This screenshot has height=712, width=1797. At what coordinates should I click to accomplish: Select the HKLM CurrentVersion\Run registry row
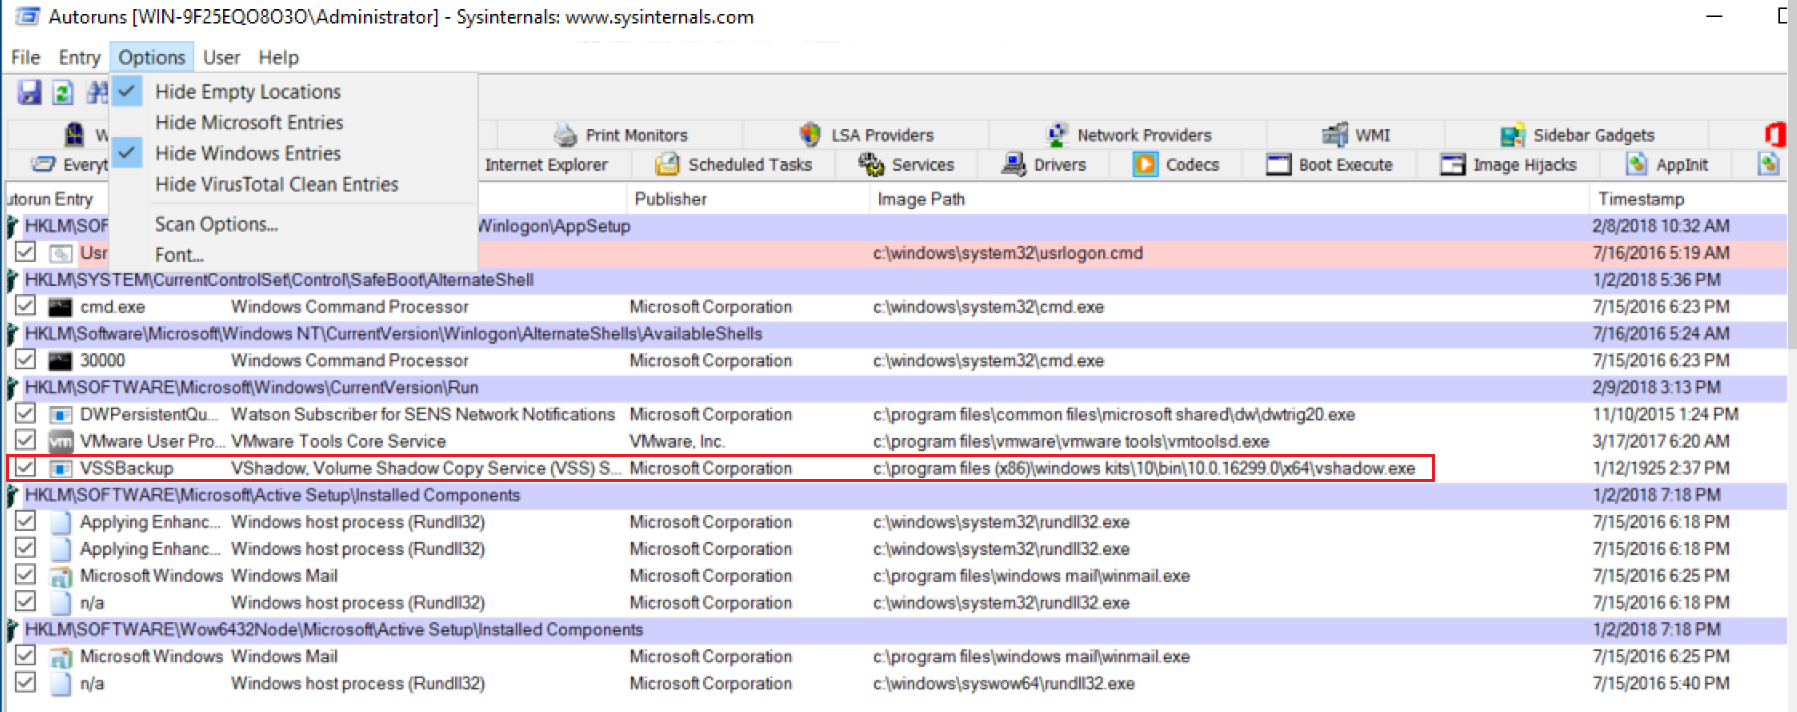pyautogui.click(x=251, y=387)
